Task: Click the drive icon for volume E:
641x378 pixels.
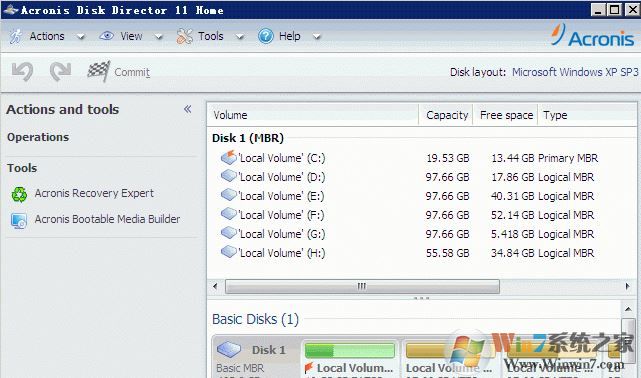Action: point(229,195)
